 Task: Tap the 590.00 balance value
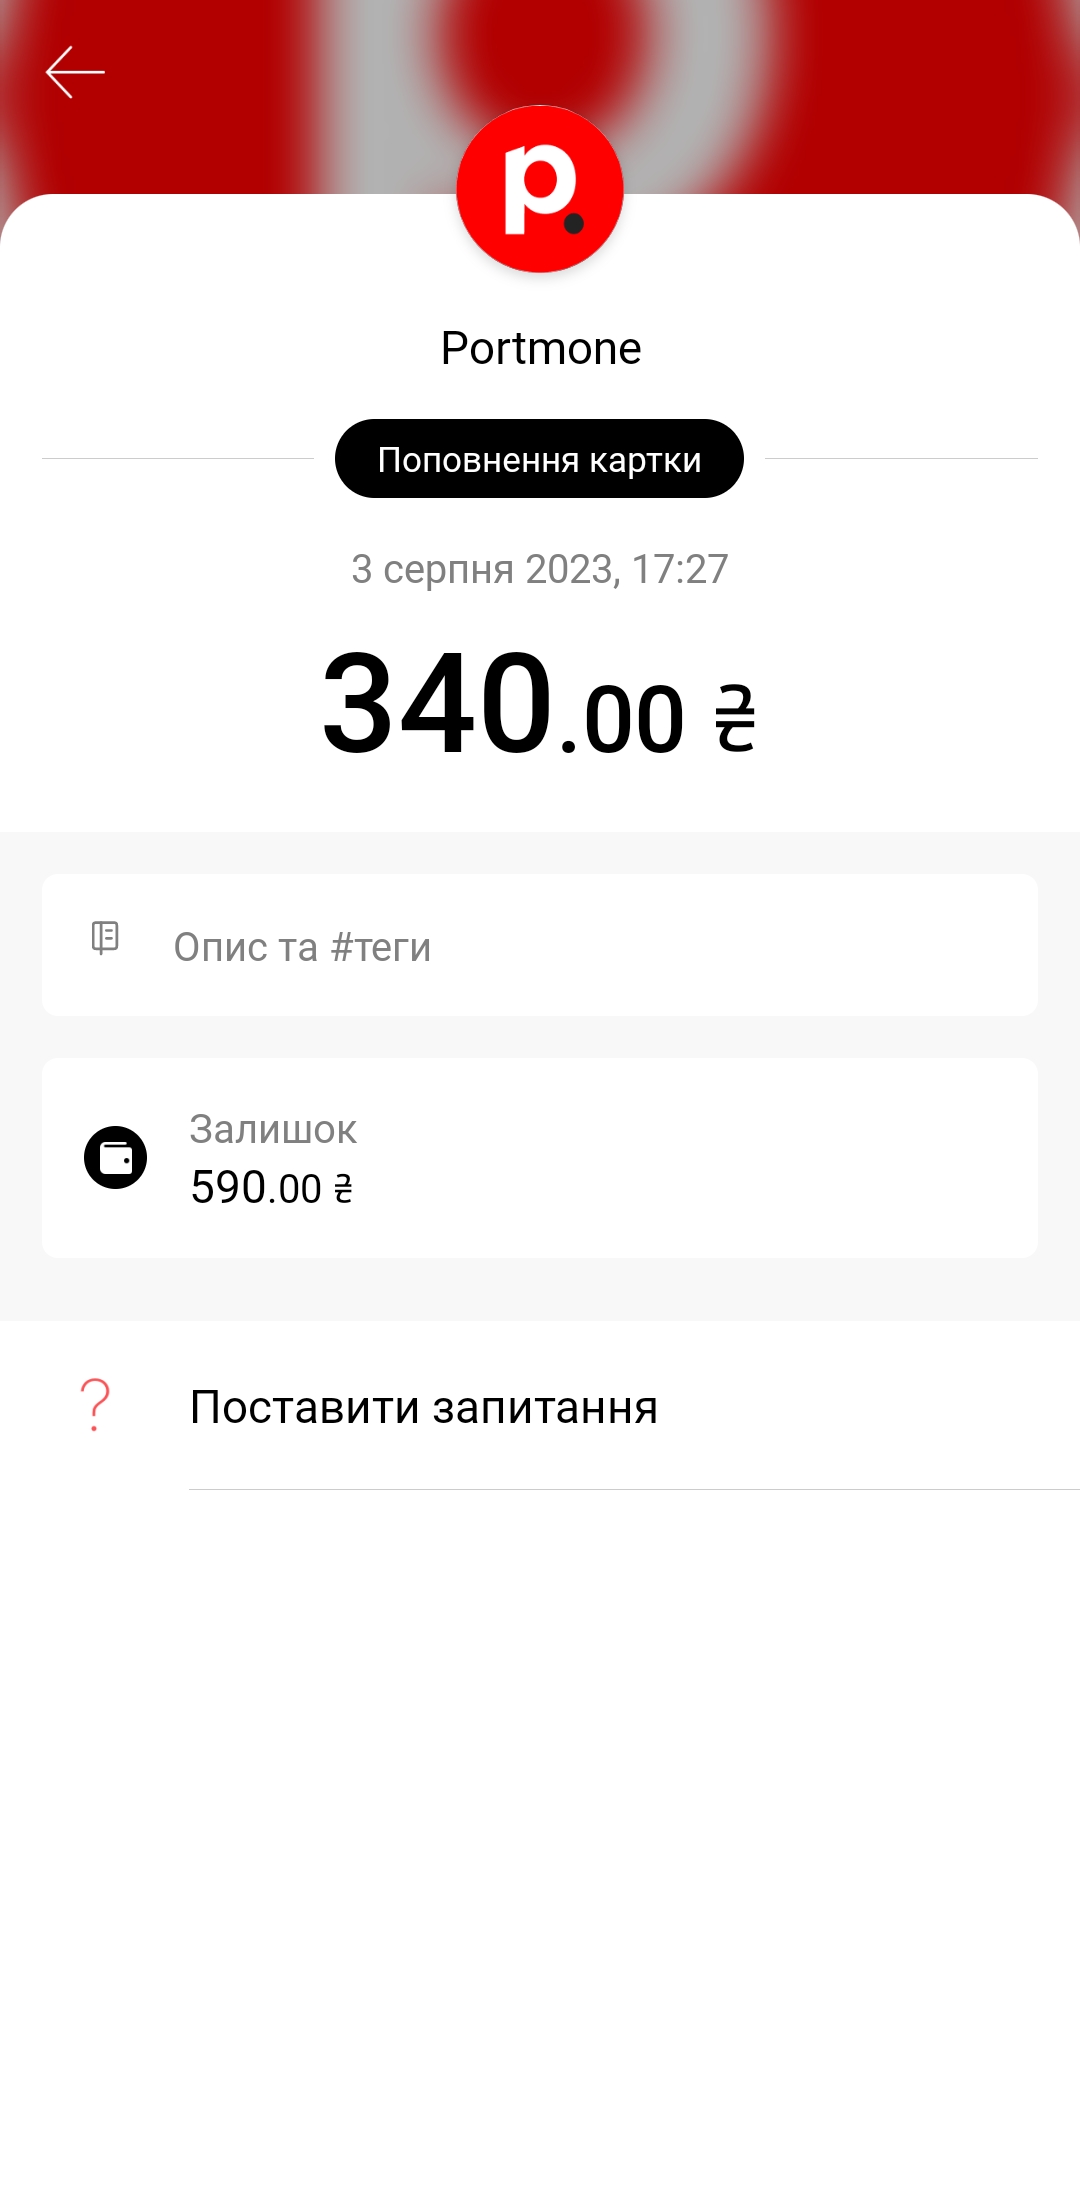(256, 1188)
